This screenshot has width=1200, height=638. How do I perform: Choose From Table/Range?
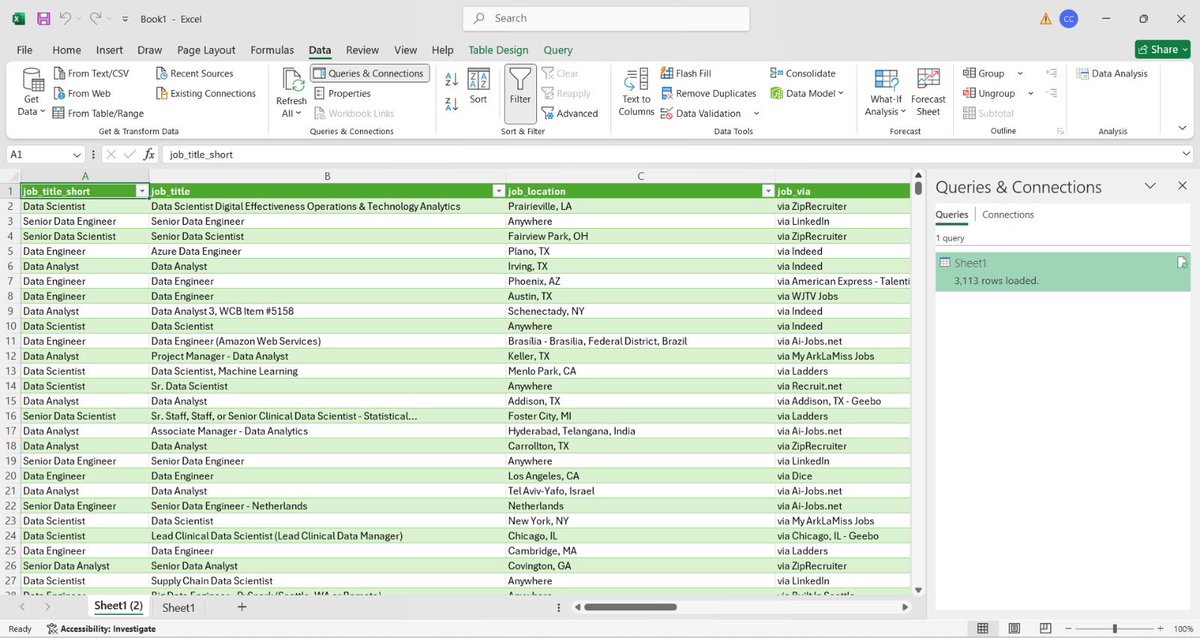[x=97, y=113]
